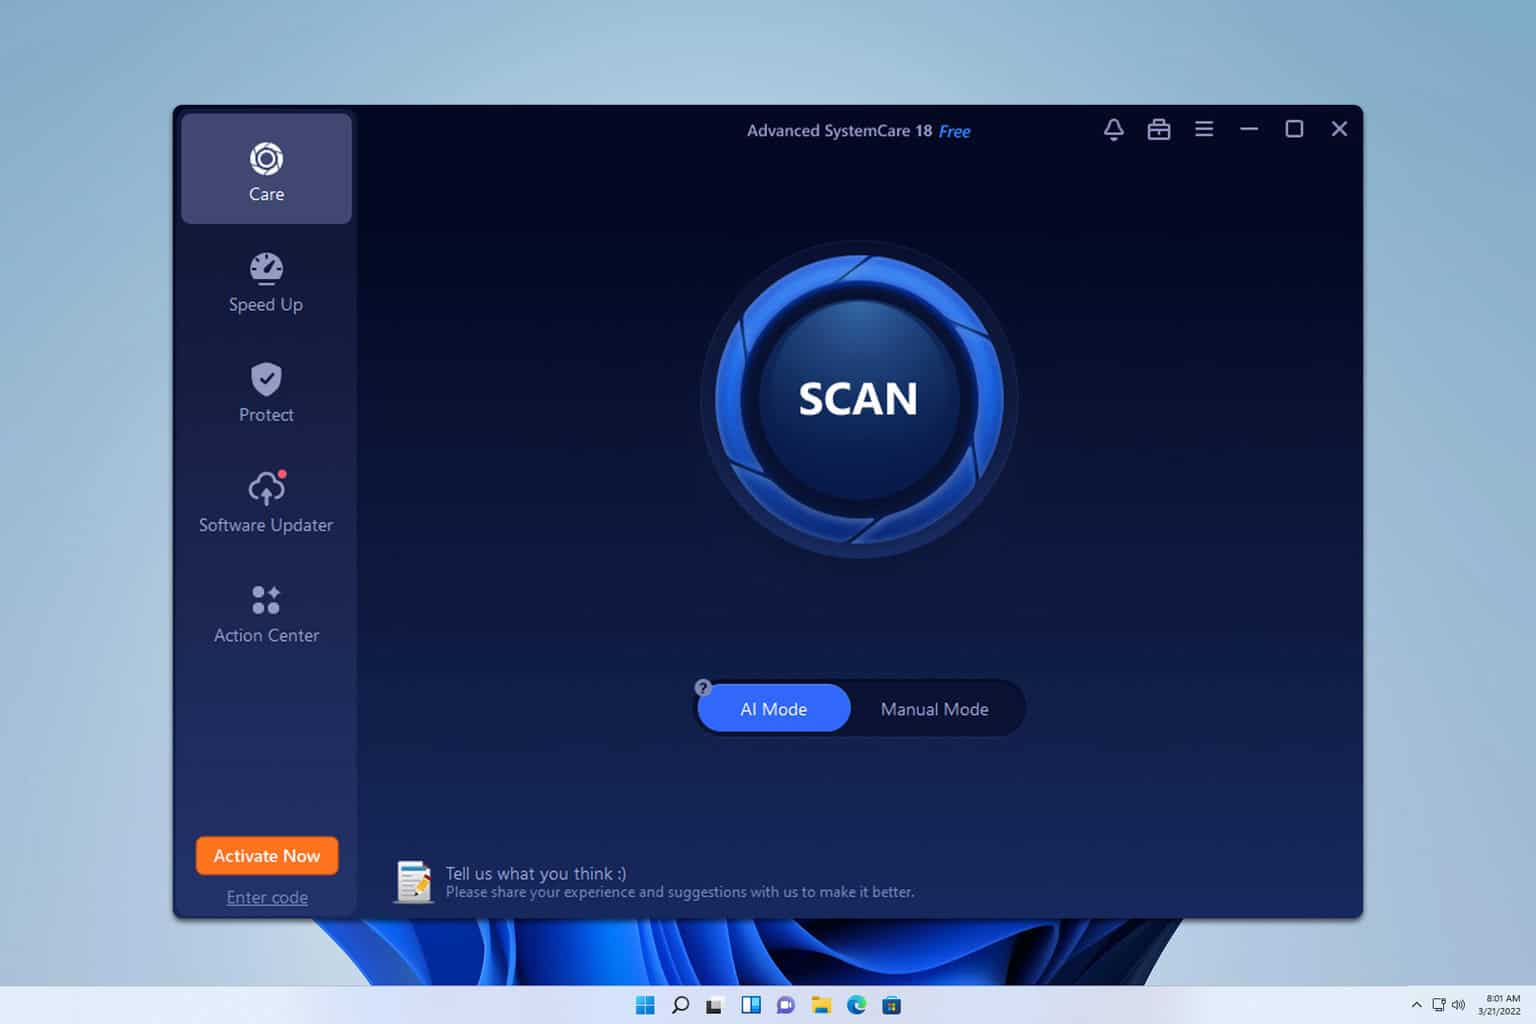Open the Enter code link
This screenshot has width=1536, height=1024.
(x=267, y=898)
